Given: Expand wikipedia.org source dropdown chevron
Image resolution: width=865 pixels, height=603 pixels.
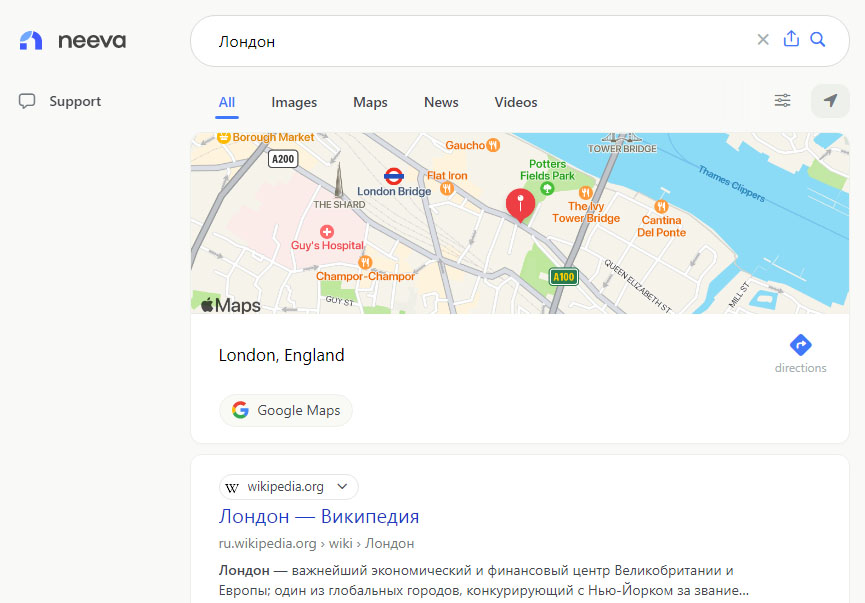Looking at the screenshot, I should (x=342, y=487).
